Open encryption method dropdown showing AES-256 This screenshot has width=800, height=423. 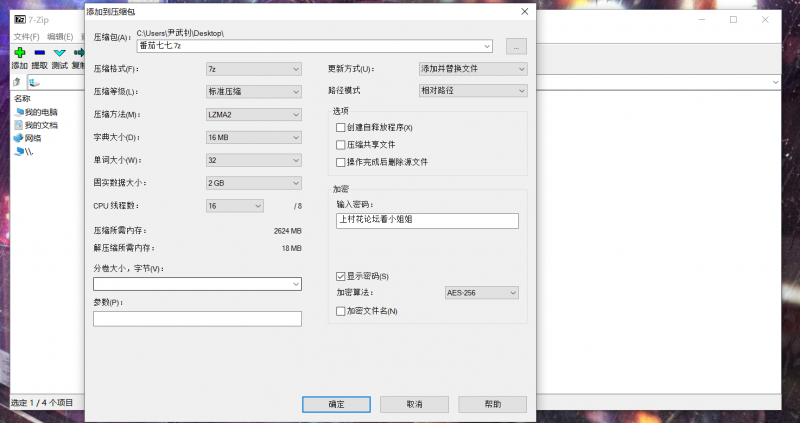(481, 293)
